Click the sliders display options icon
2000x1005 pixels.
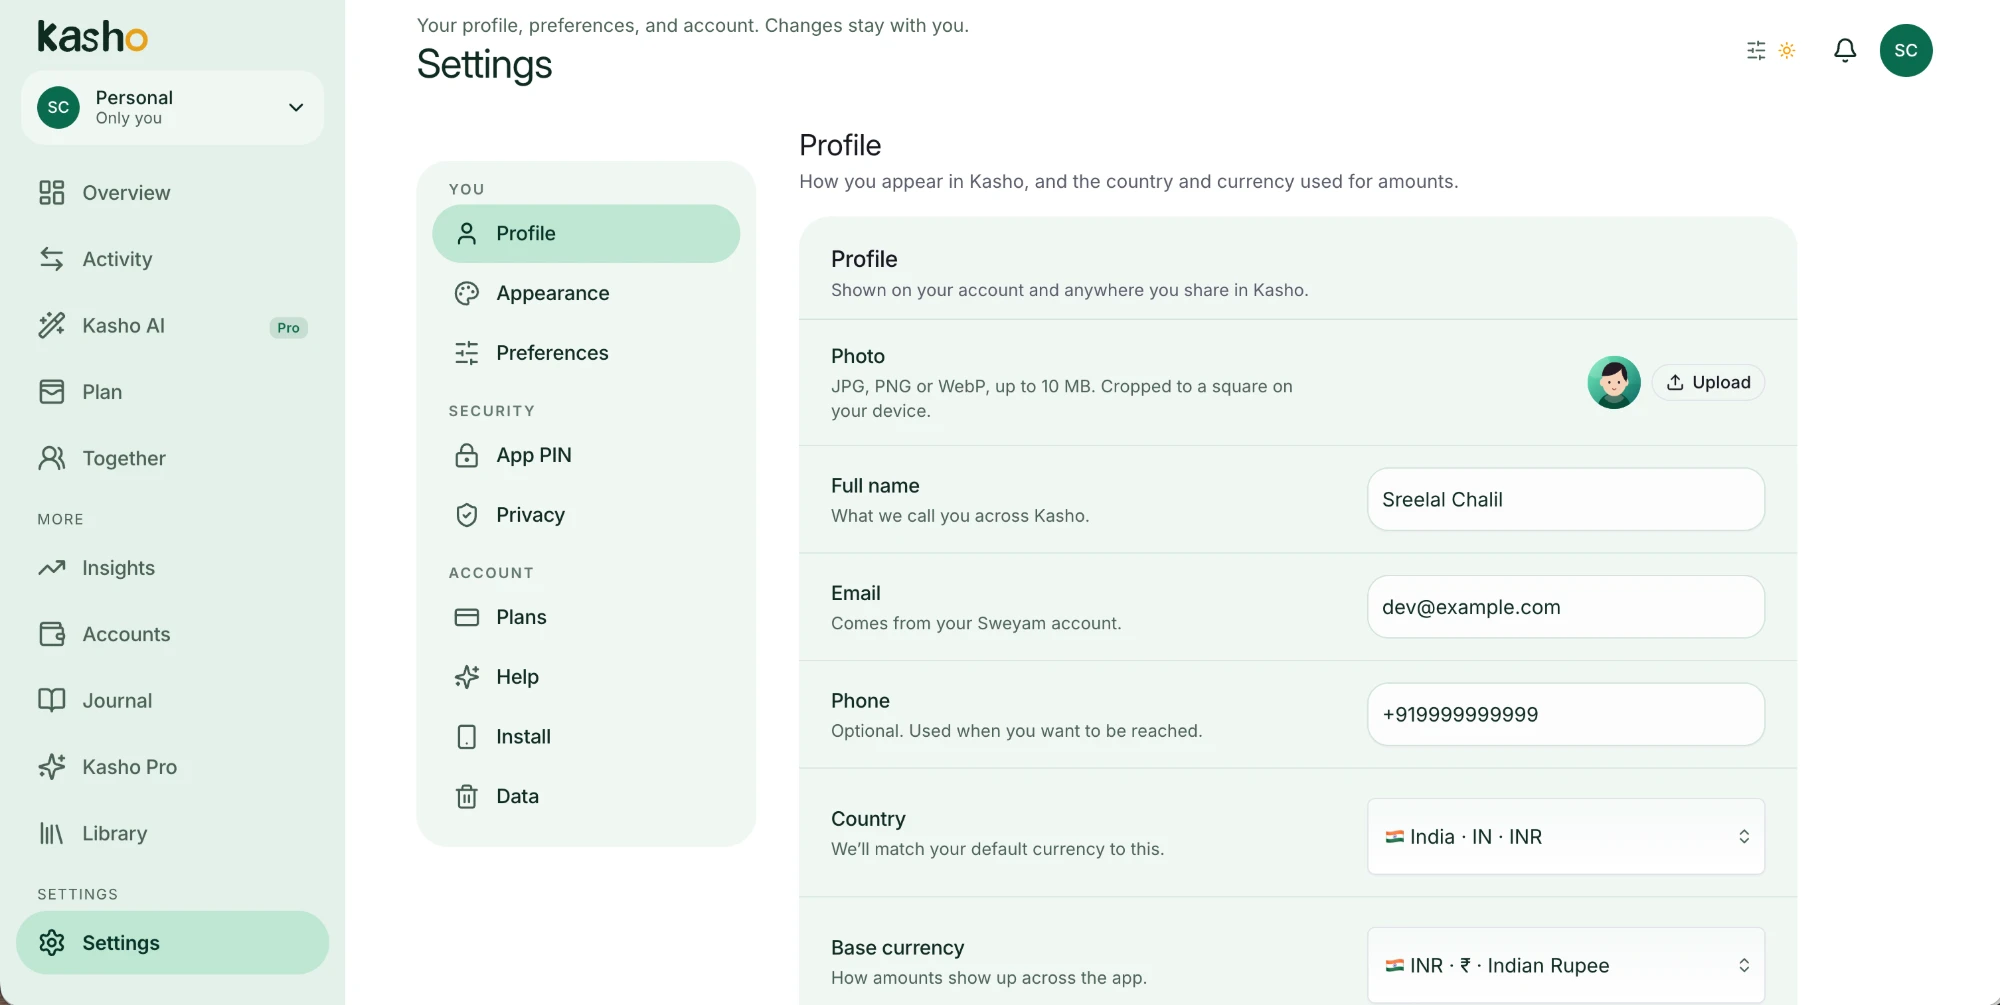coord(1756,50)
